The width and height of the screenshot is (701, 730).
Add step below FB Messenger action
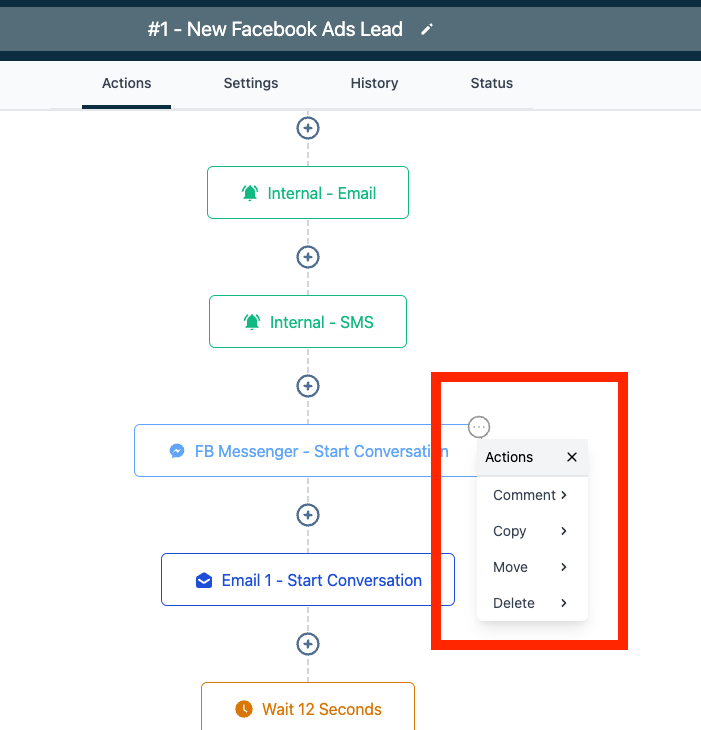308,515
